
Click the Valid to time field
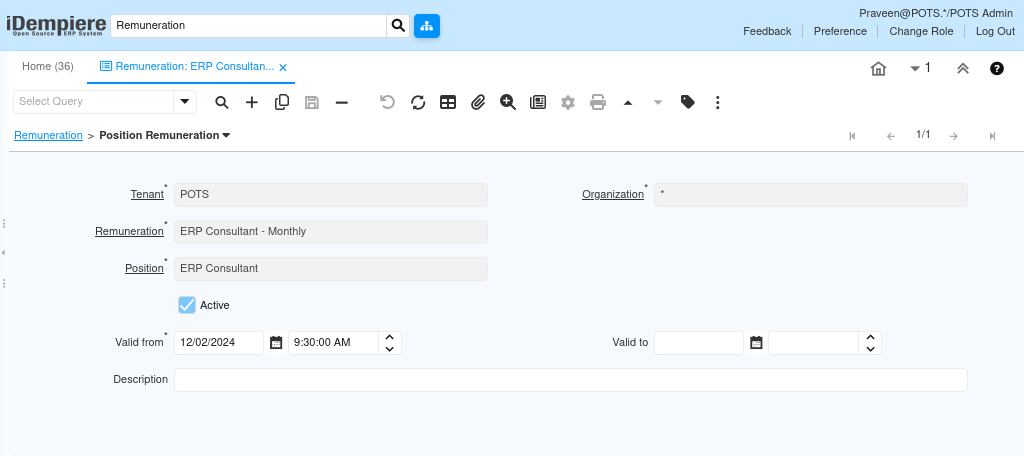[813, 342]
